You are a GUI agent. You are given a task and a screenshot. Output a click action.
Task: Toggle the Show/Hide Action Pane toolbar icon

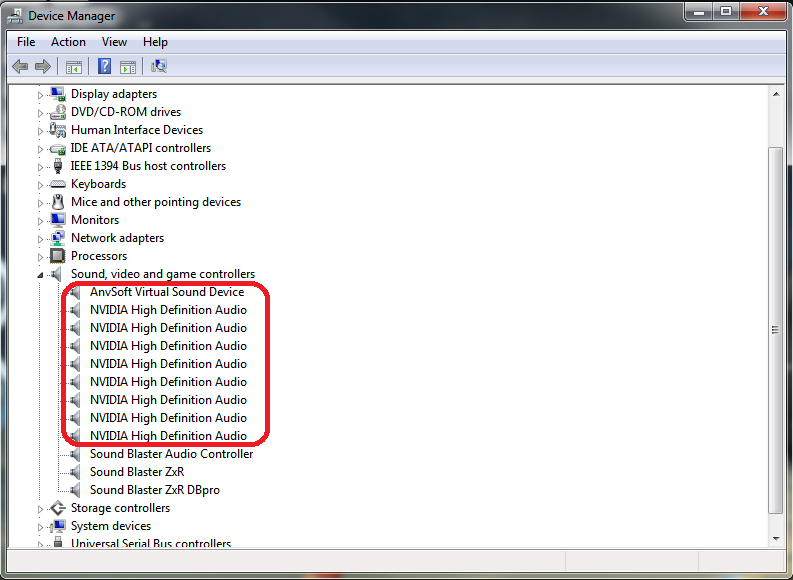(128, 66)
